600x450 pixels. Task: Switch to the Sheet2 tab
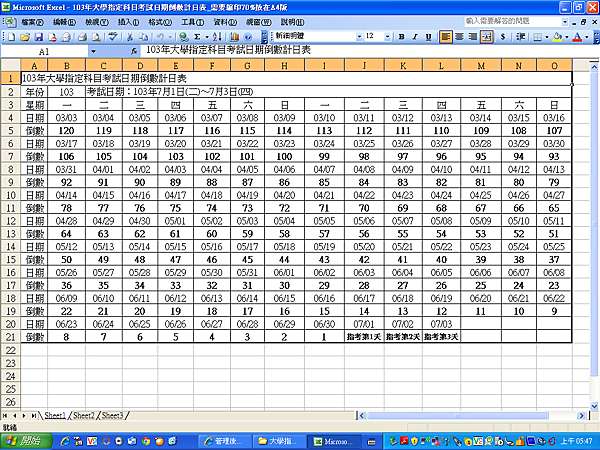(x=84, y=415)
